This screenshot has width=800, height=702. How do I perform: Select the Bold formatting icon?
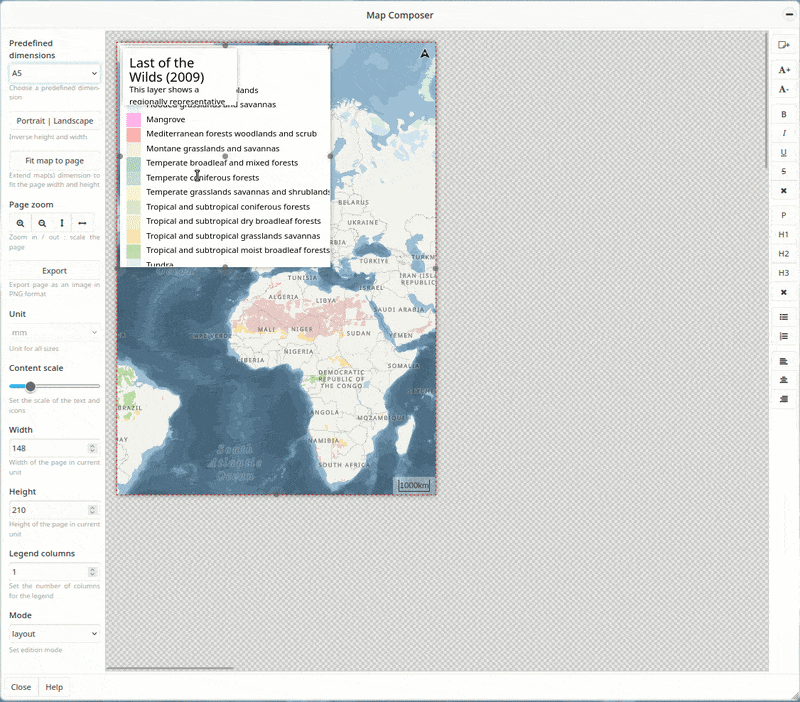point(786,114)
